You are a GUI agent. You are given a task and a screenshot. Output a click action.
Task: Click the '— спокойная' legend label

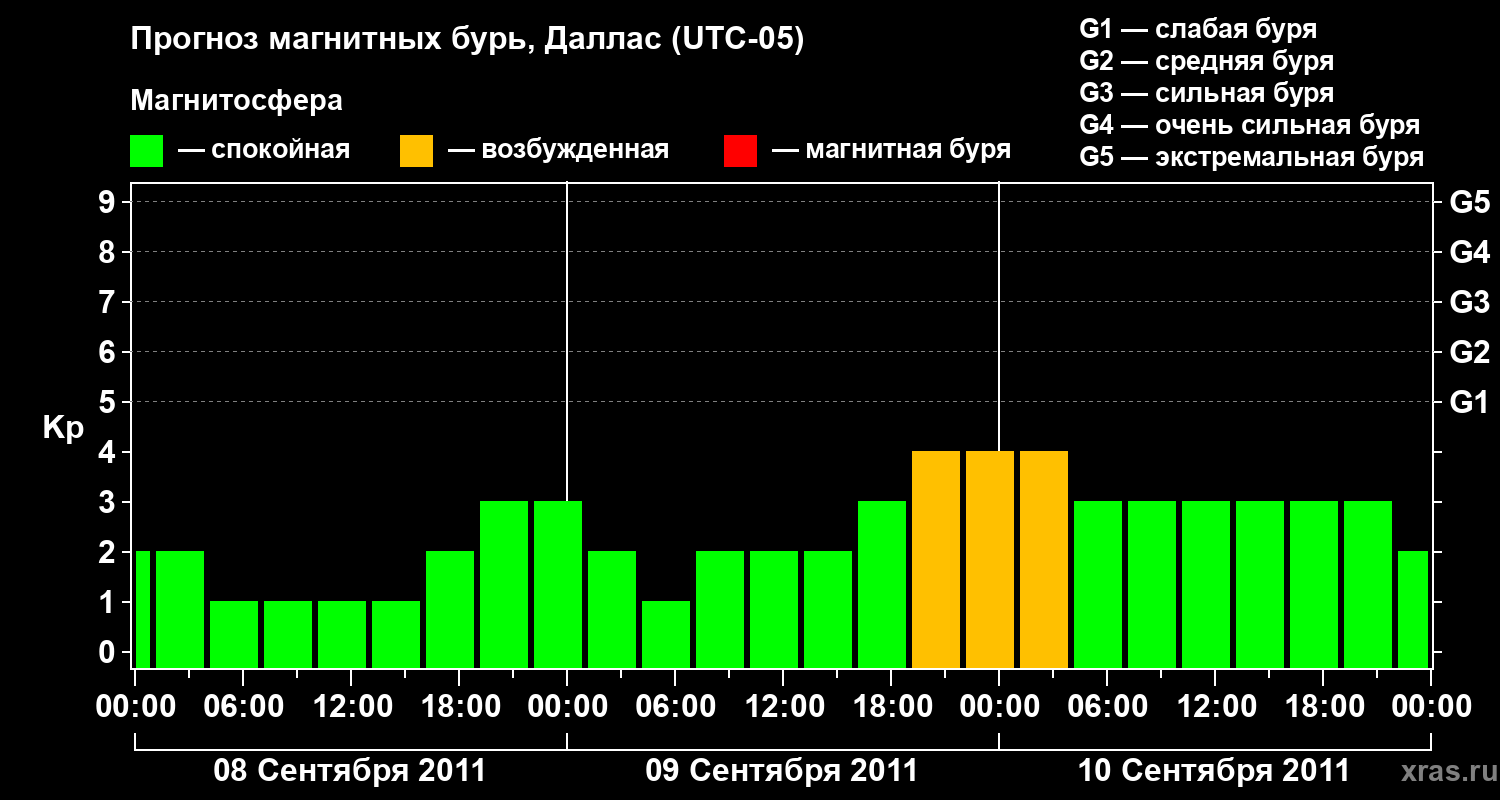264,151
